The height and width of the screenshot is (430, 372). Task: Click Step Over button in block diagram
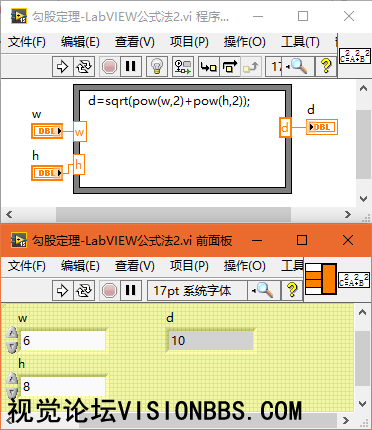coord(230,67)
